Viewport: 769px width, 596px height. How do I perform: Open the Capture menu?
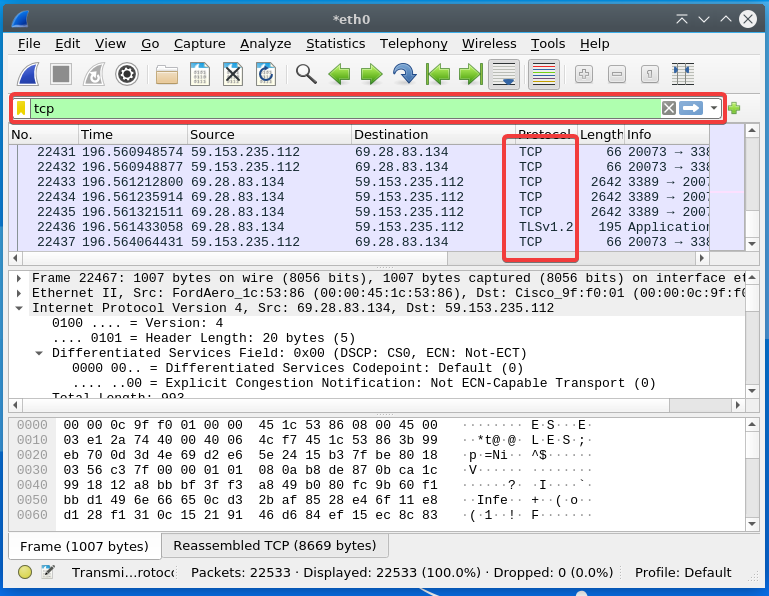pos(200,44)
